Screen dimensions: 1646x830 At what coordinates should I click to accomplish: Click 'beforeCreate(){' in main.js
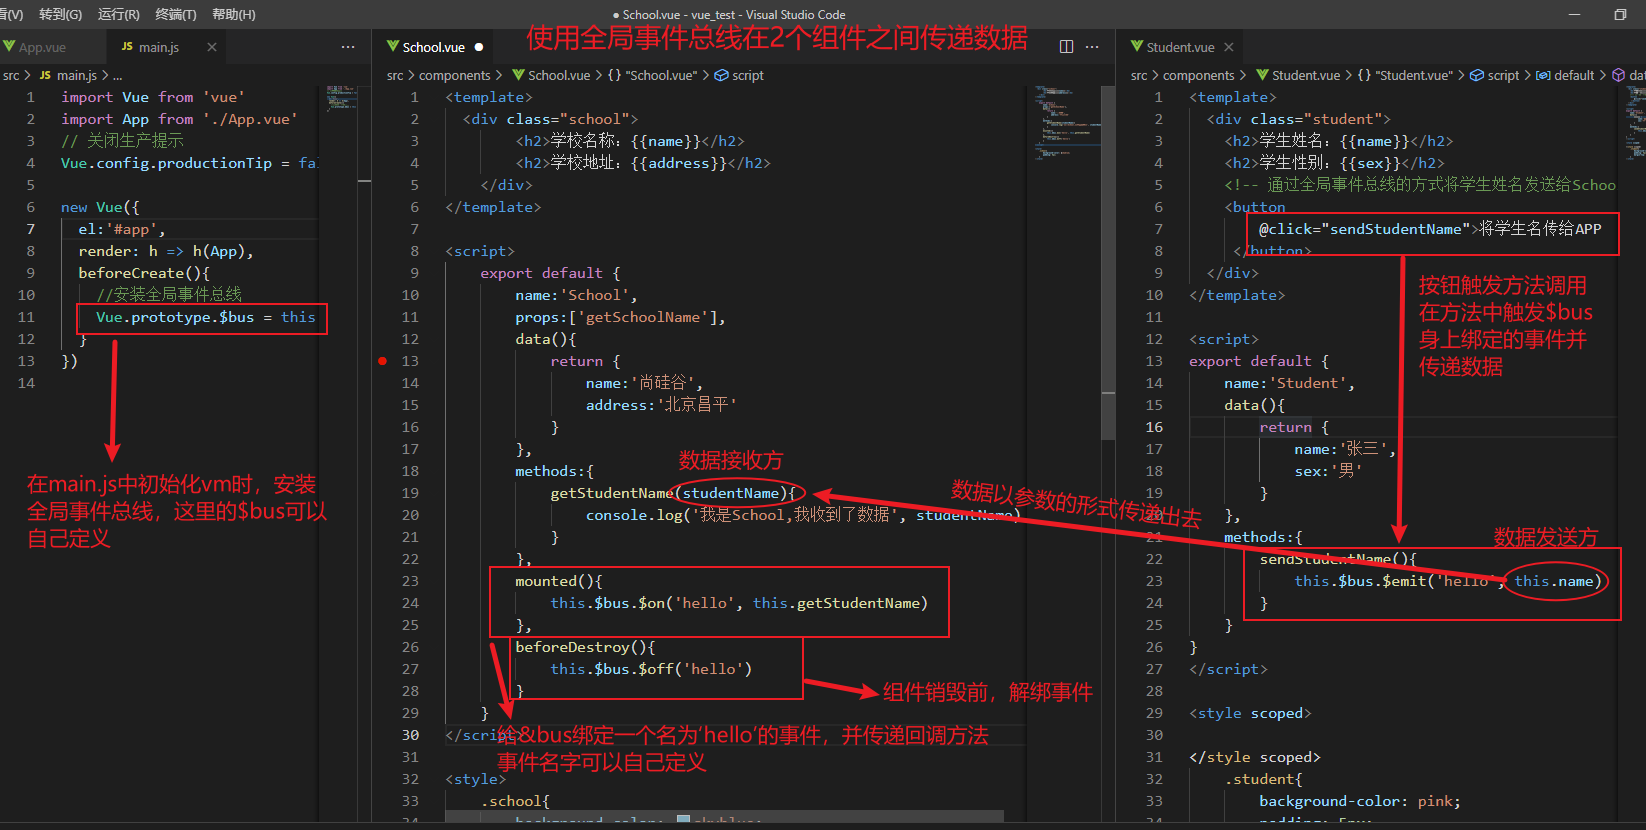point(144,273)
